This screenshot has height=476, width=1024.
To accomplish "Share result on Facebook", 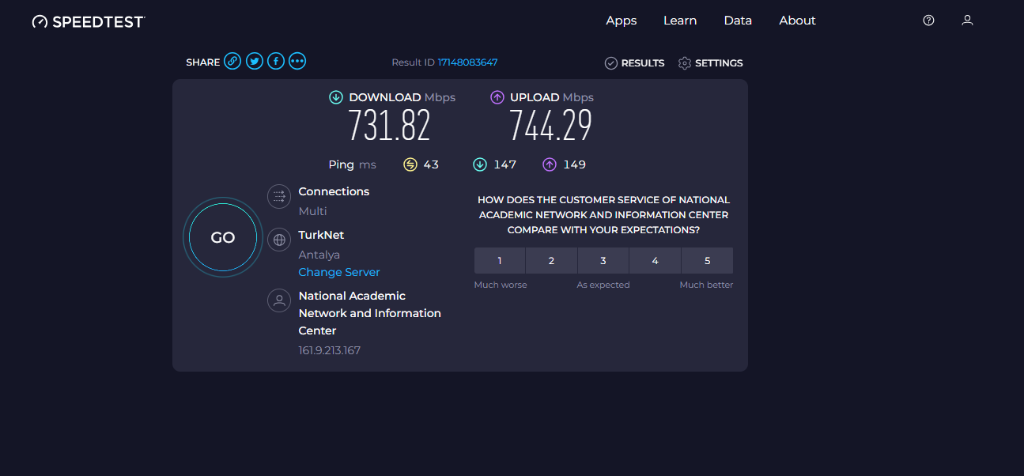I will tap(276, 61).
